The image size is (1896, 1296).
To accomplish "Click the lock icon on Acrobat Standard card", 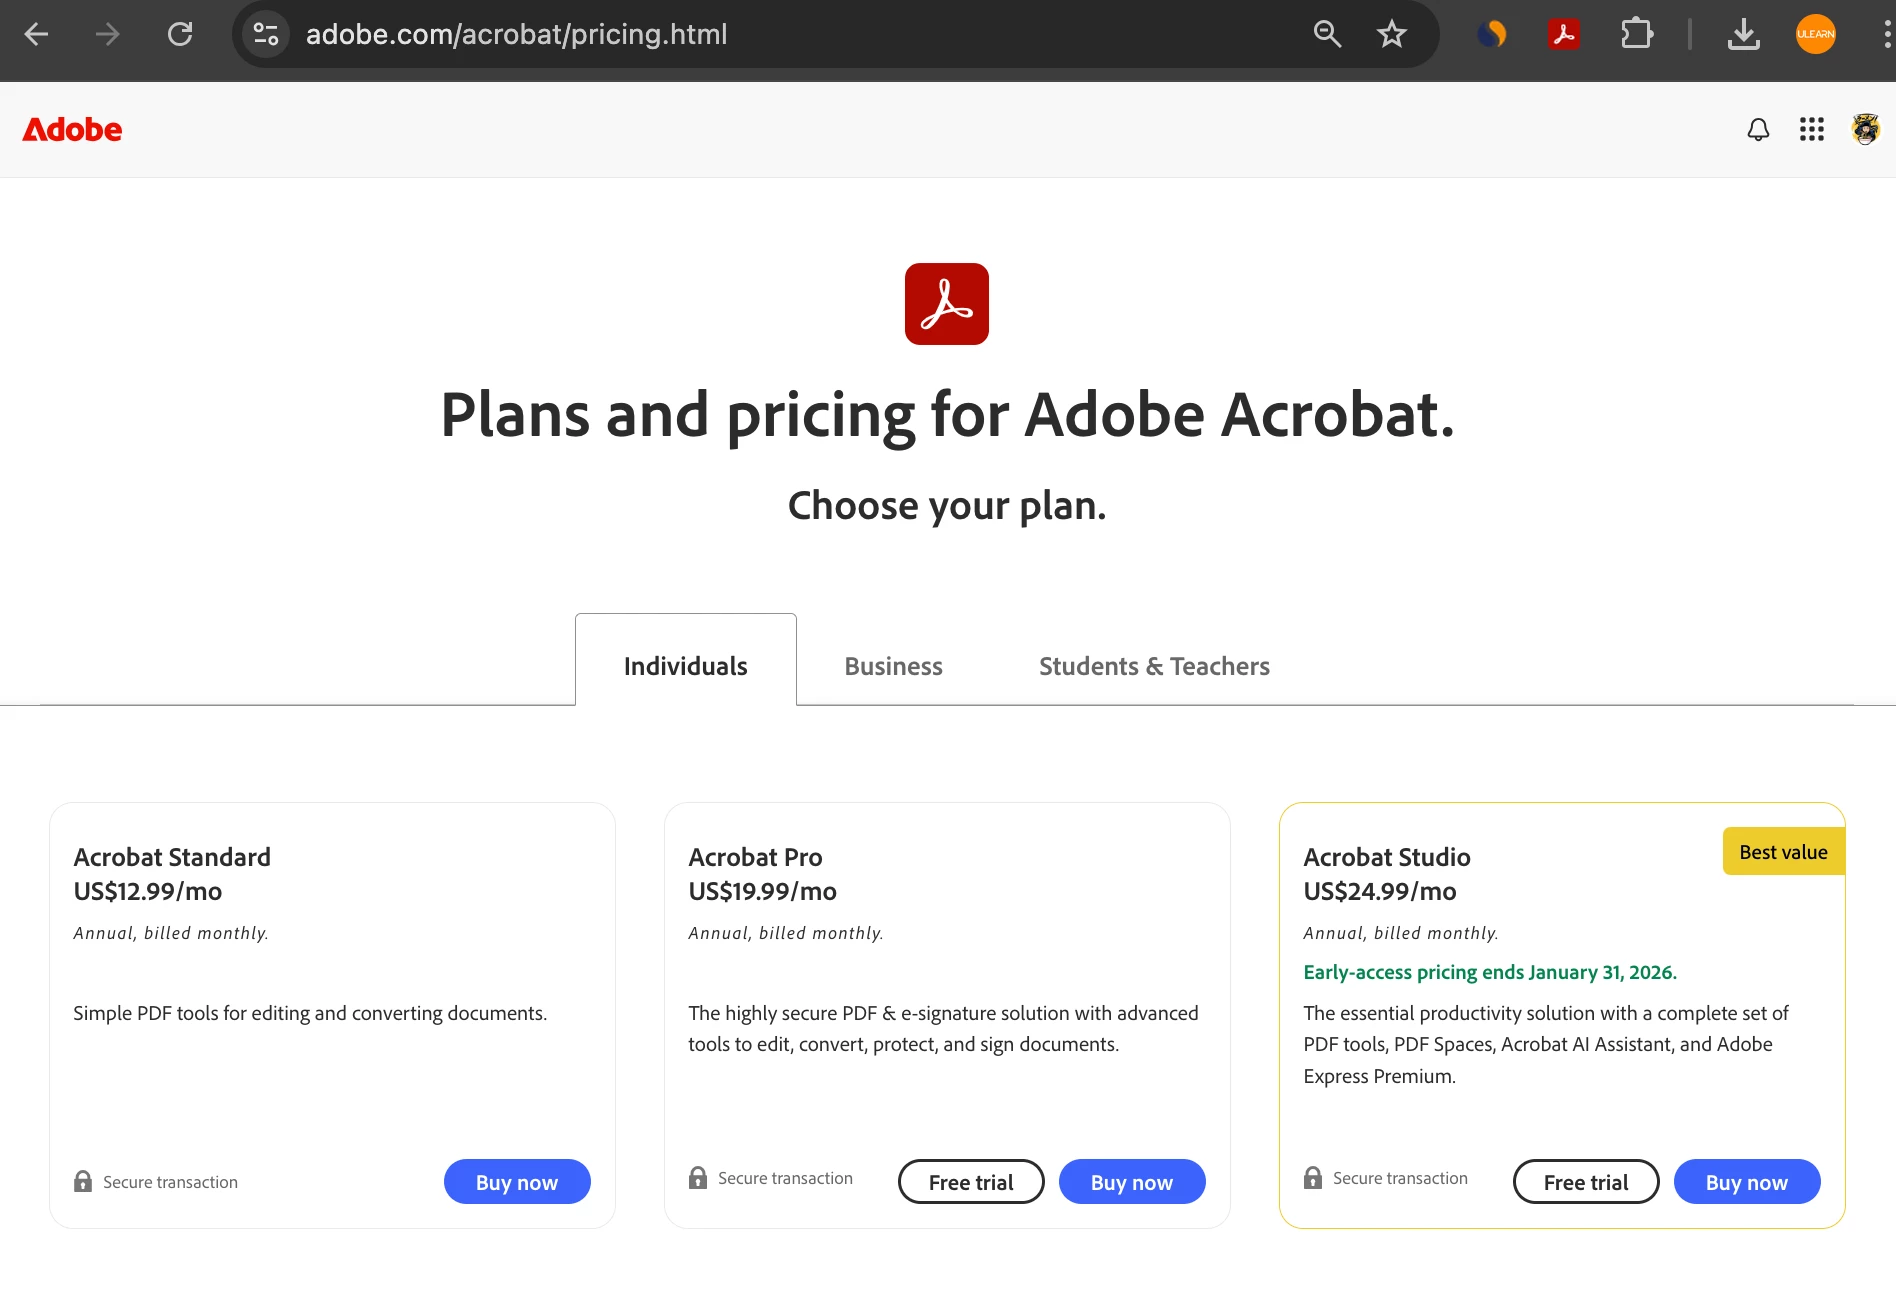I will coord(83,1181).
